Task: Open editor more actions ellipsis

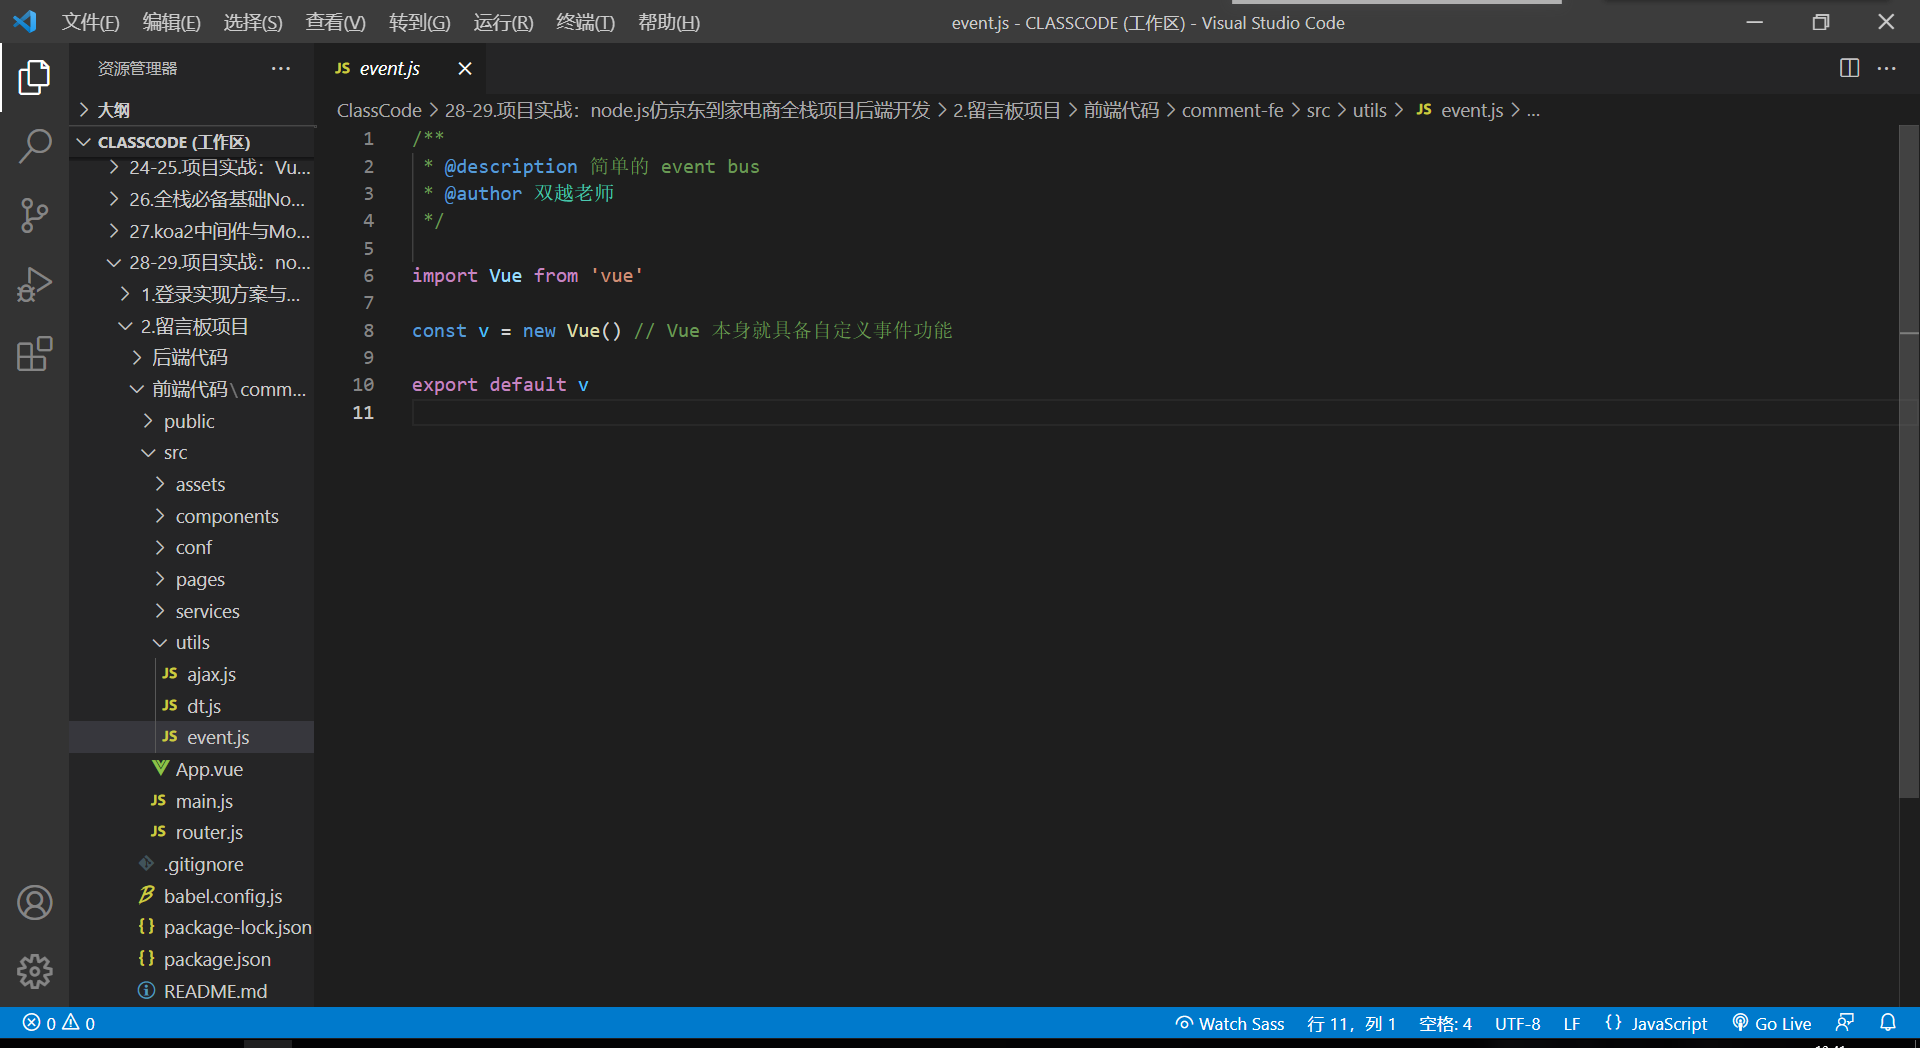Action: coord(1887,68)
